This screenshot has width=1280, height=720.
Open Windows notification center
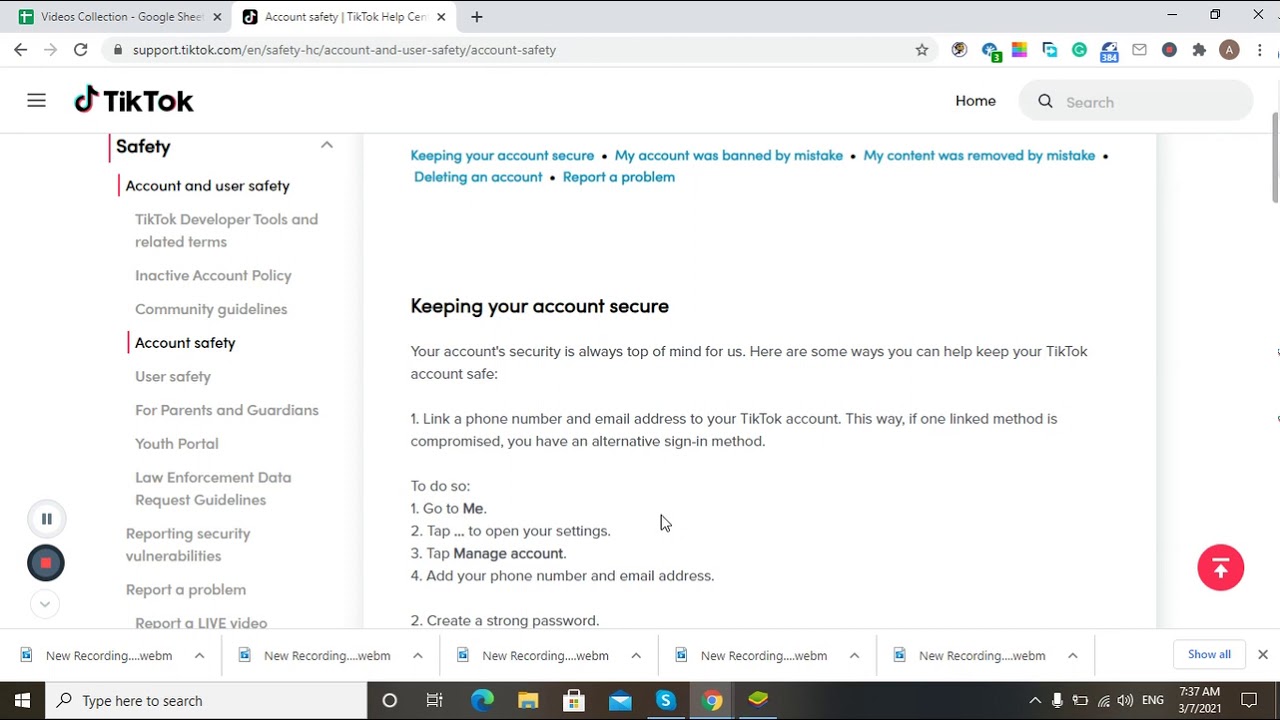tap(1249, 701)
